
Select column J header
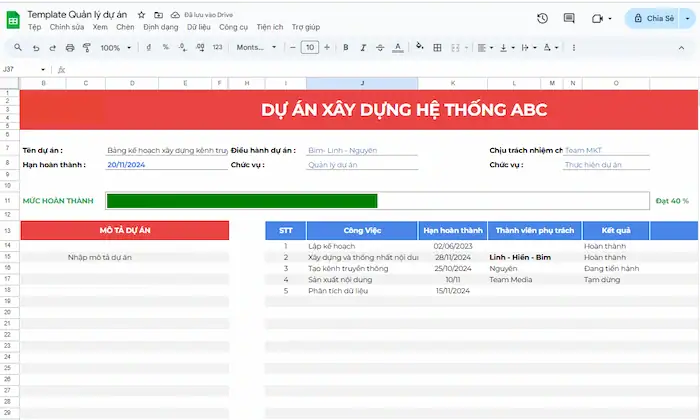(362, 83)
